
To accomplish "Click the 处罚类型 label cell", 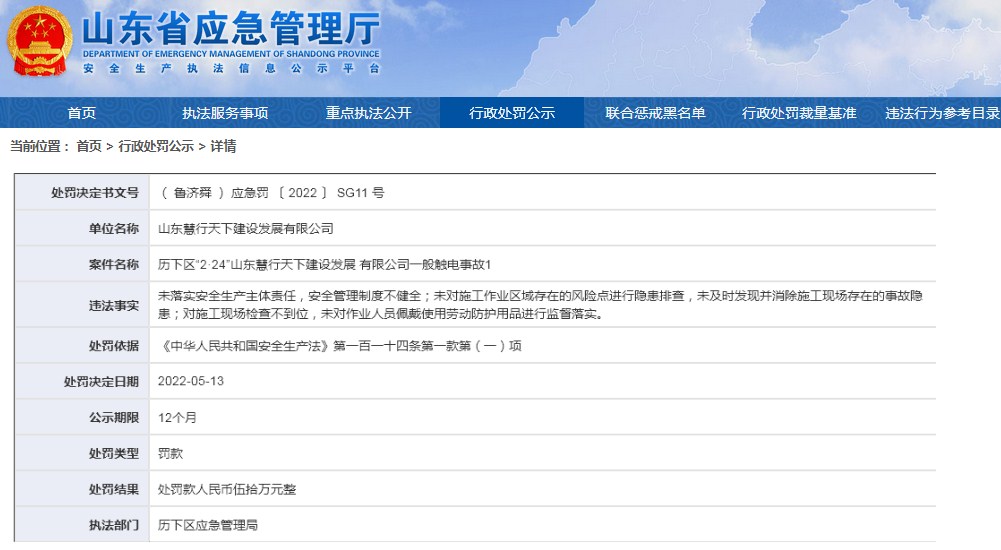I will 82,453.
